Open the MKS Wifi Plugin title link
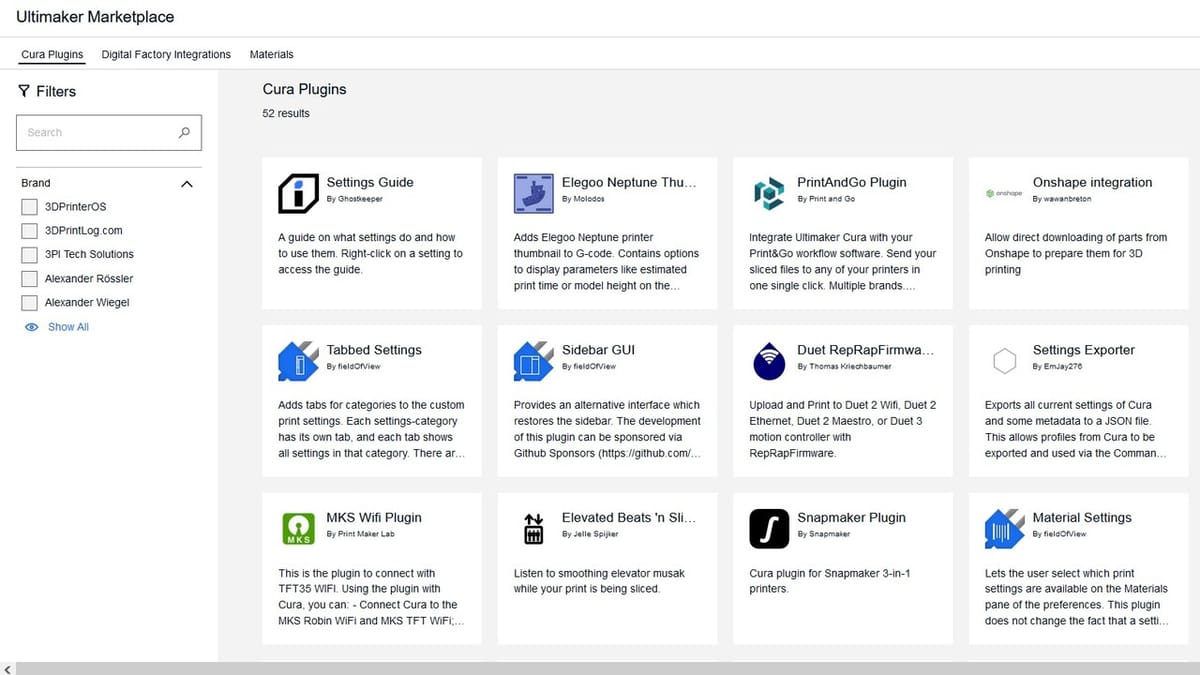This screenshot has height=675, width=1200. (374, 517)
